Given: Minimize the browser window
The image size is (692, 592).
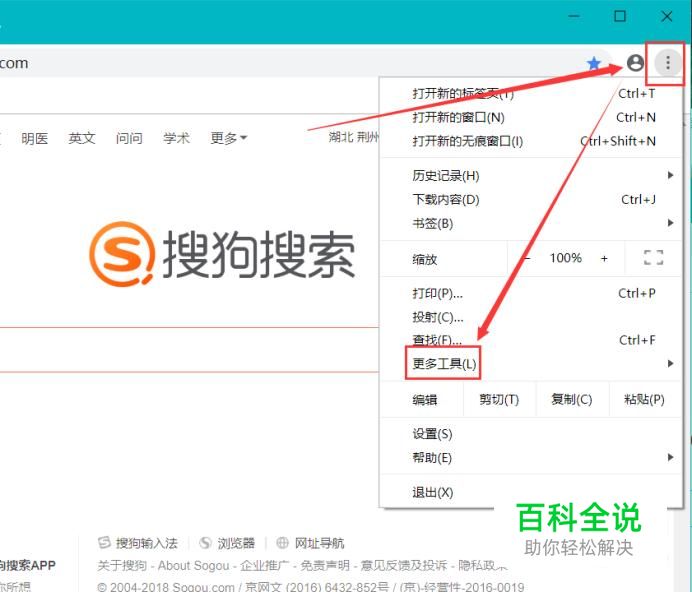Looking at the screenshot, I should (x=573, y=17).
